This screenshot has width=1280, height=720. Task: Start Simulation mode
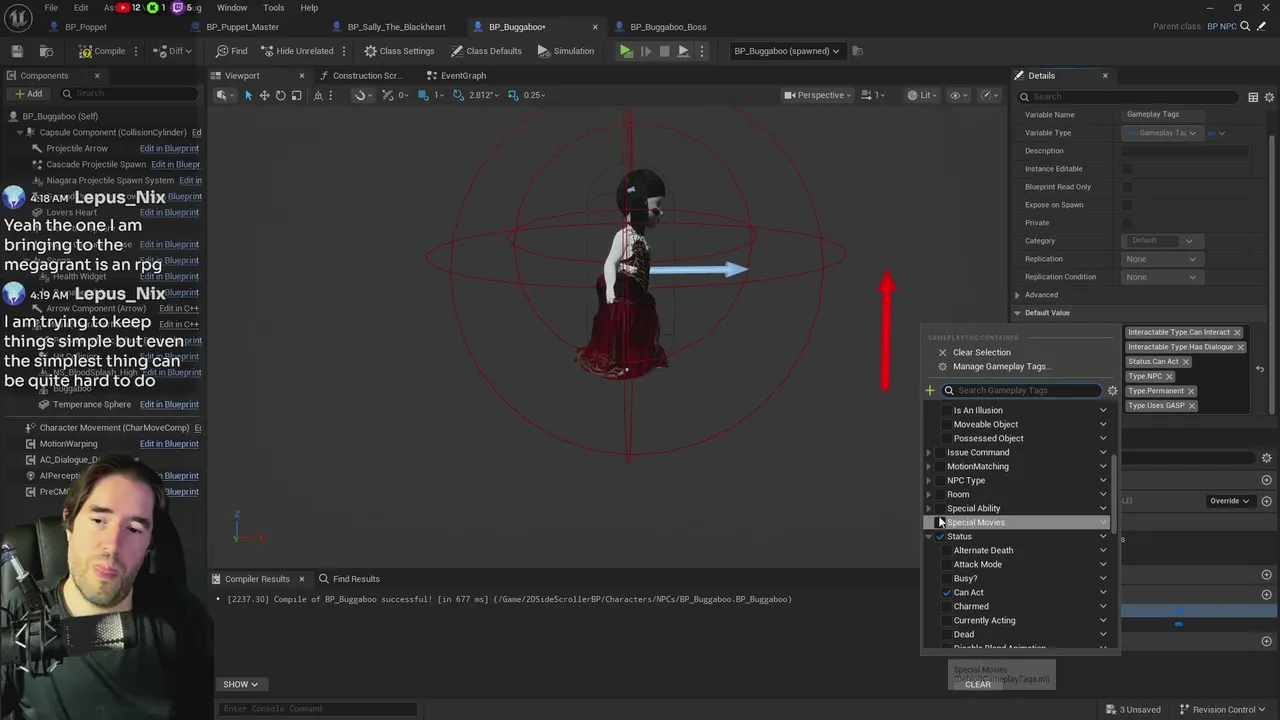566,51
